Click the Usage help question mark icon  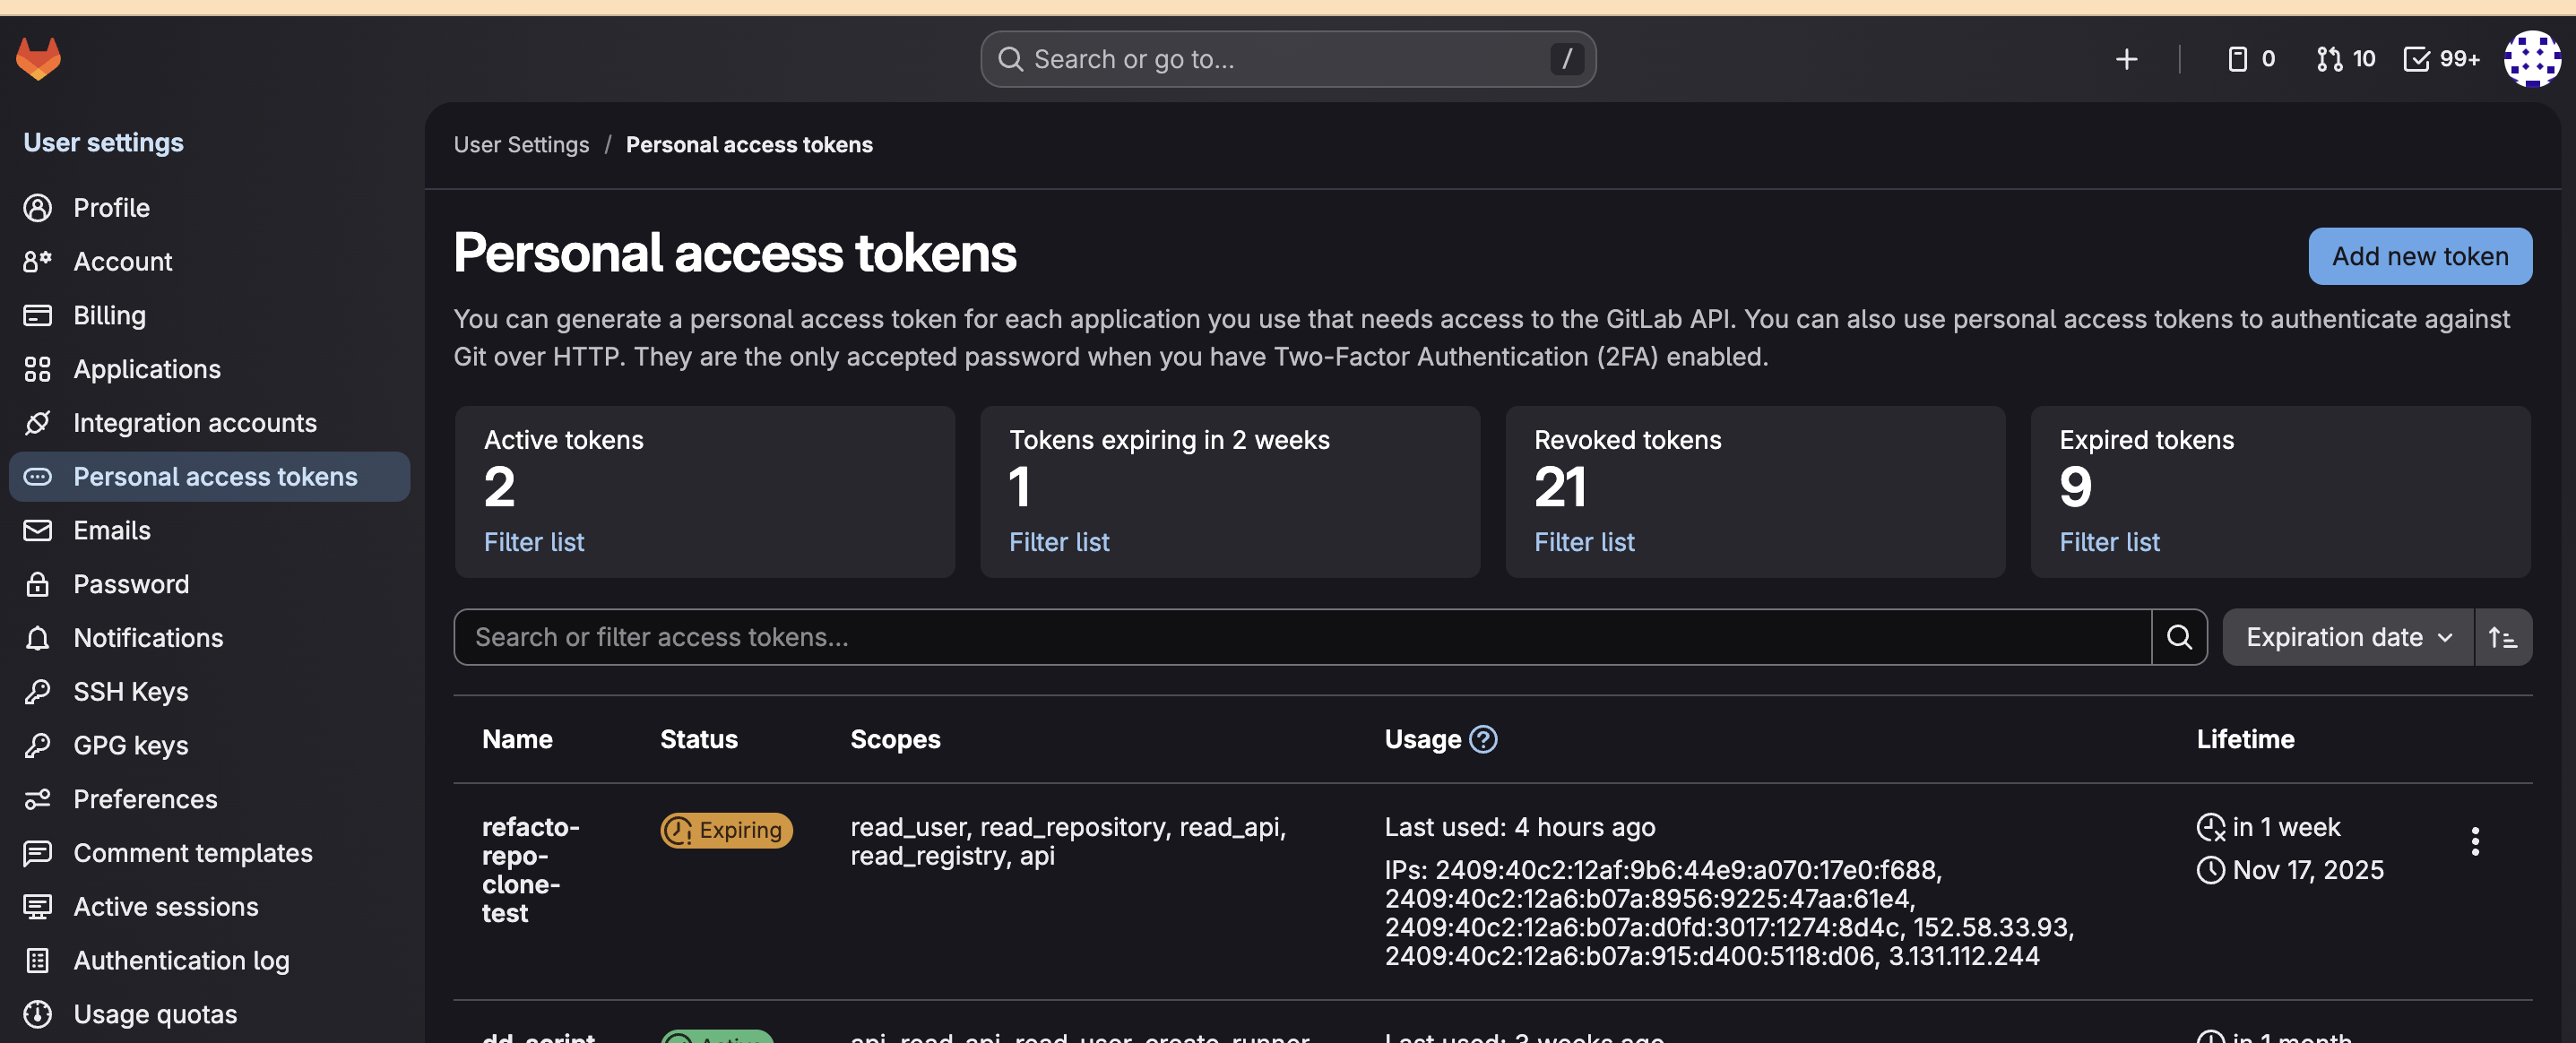pos(1483,739)
